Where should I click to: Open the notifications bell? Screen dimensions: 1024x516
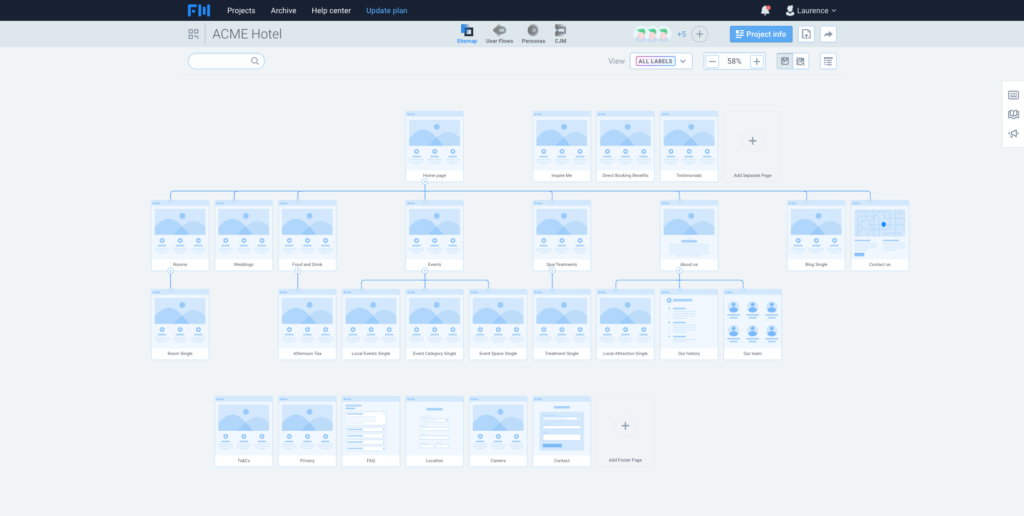click(x=765, y=10)
